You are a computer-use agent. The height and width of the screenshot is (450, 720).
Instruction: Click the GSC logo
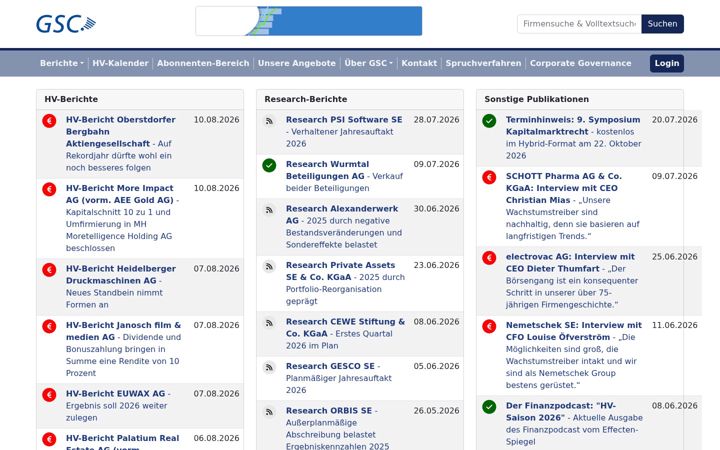(66, 24)
